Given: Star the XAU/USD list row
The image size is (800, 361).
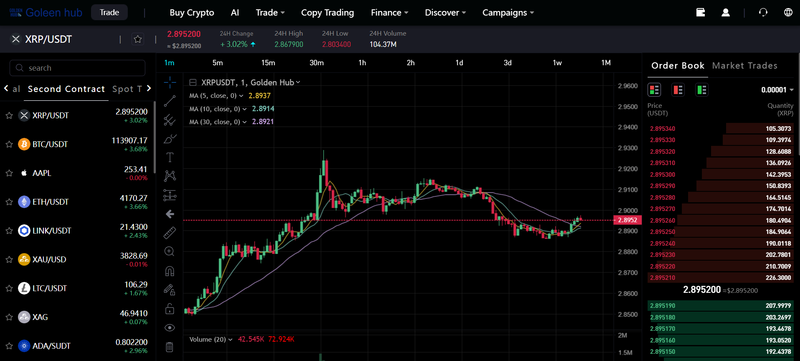Looking at the screenshot, I should pyautogui.click(x=9, y=260).
